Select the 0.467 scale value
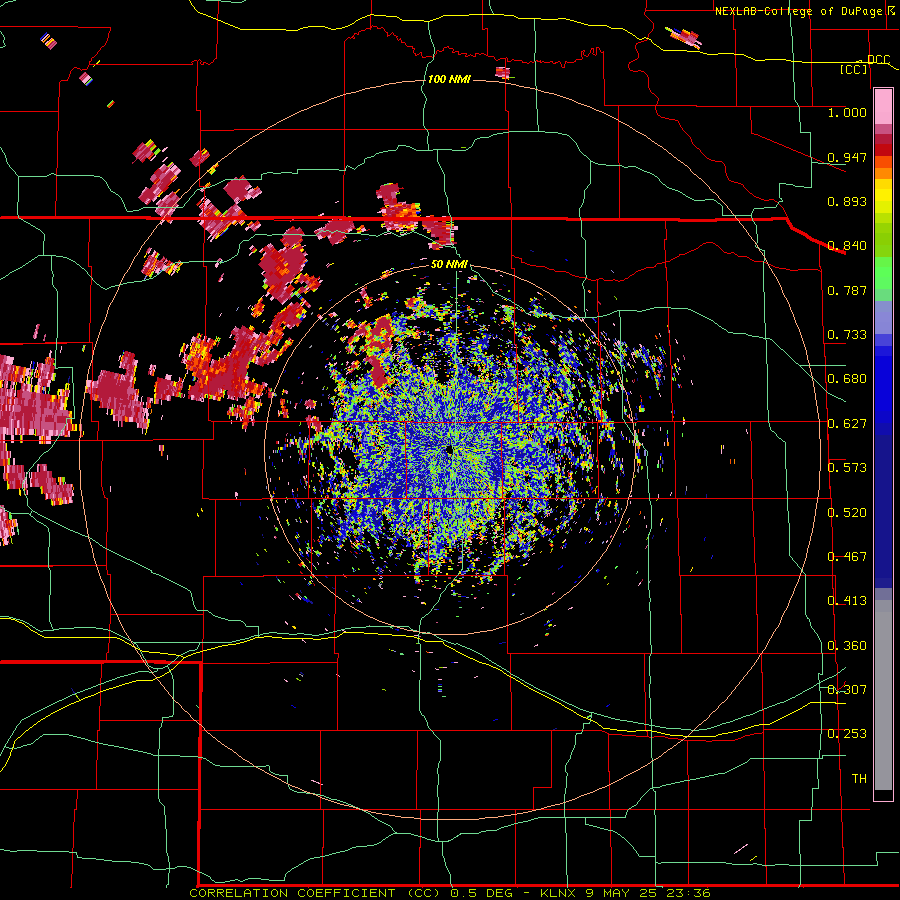Viewport: 900px width, 900px height. point(847,557)
